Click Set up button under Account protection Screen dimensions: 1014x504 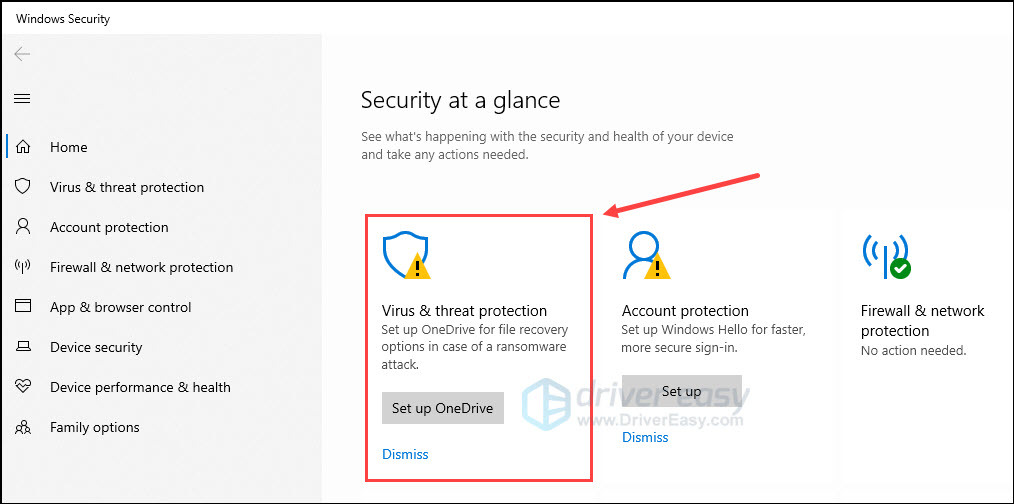682,391
